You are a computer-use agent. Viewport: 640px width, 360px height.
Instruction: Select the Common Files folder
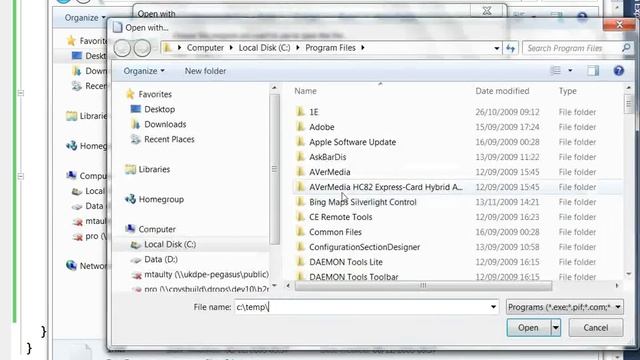[x=336, y=232]
